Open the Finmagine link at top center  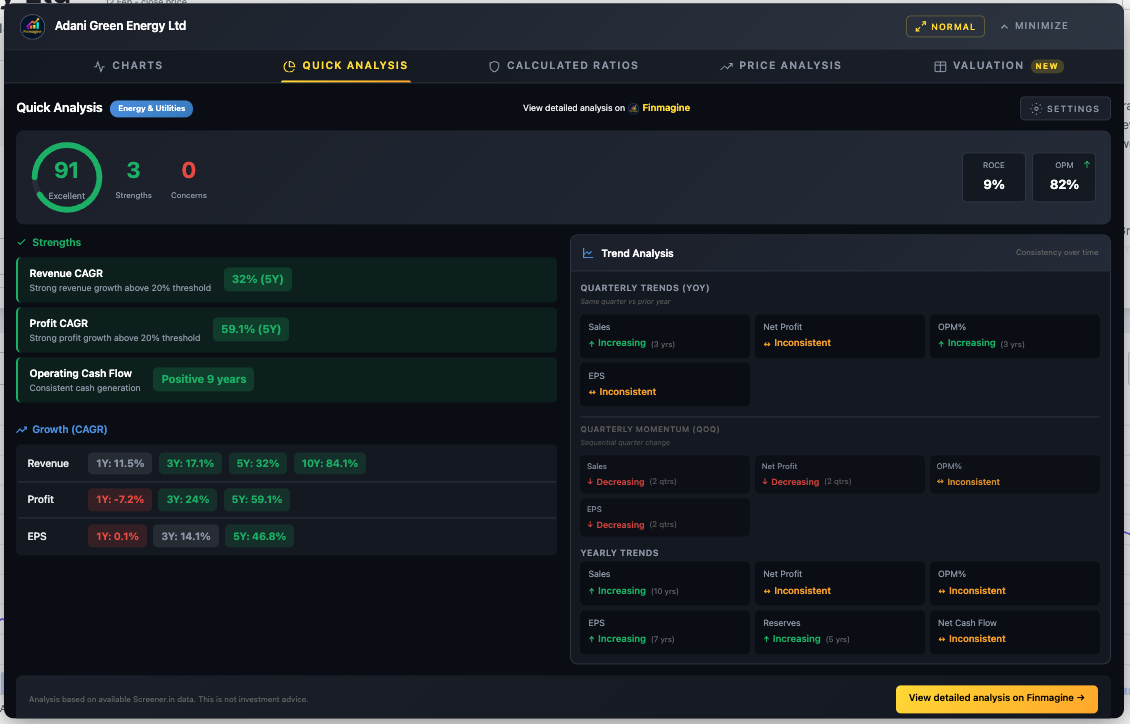[666, 108]
